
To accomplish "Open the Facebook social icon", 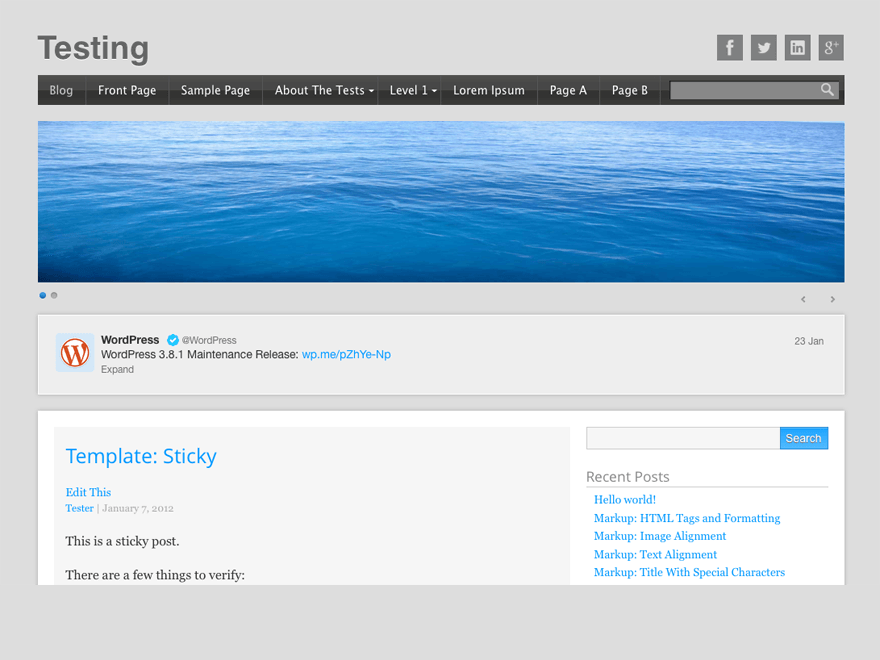I will tap(730, 48).
